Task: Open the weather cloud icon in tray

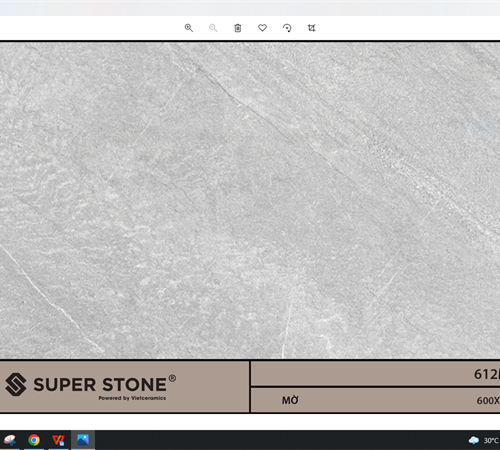Action: coord(474,440)
